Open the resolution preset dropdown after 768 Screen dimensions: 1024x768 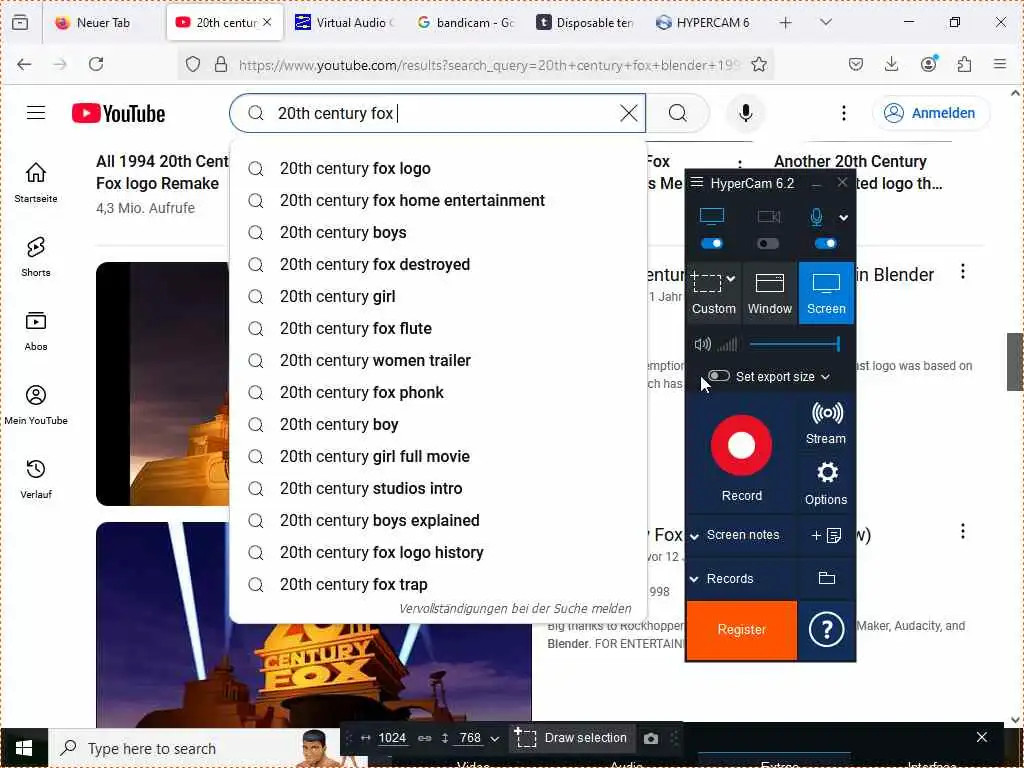(x=494, y=739)
